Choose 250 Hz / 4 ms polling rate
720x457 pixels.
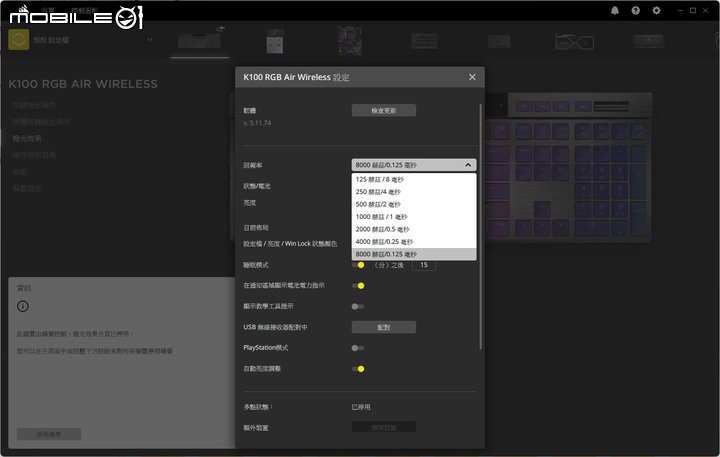[x=414, y=192]
